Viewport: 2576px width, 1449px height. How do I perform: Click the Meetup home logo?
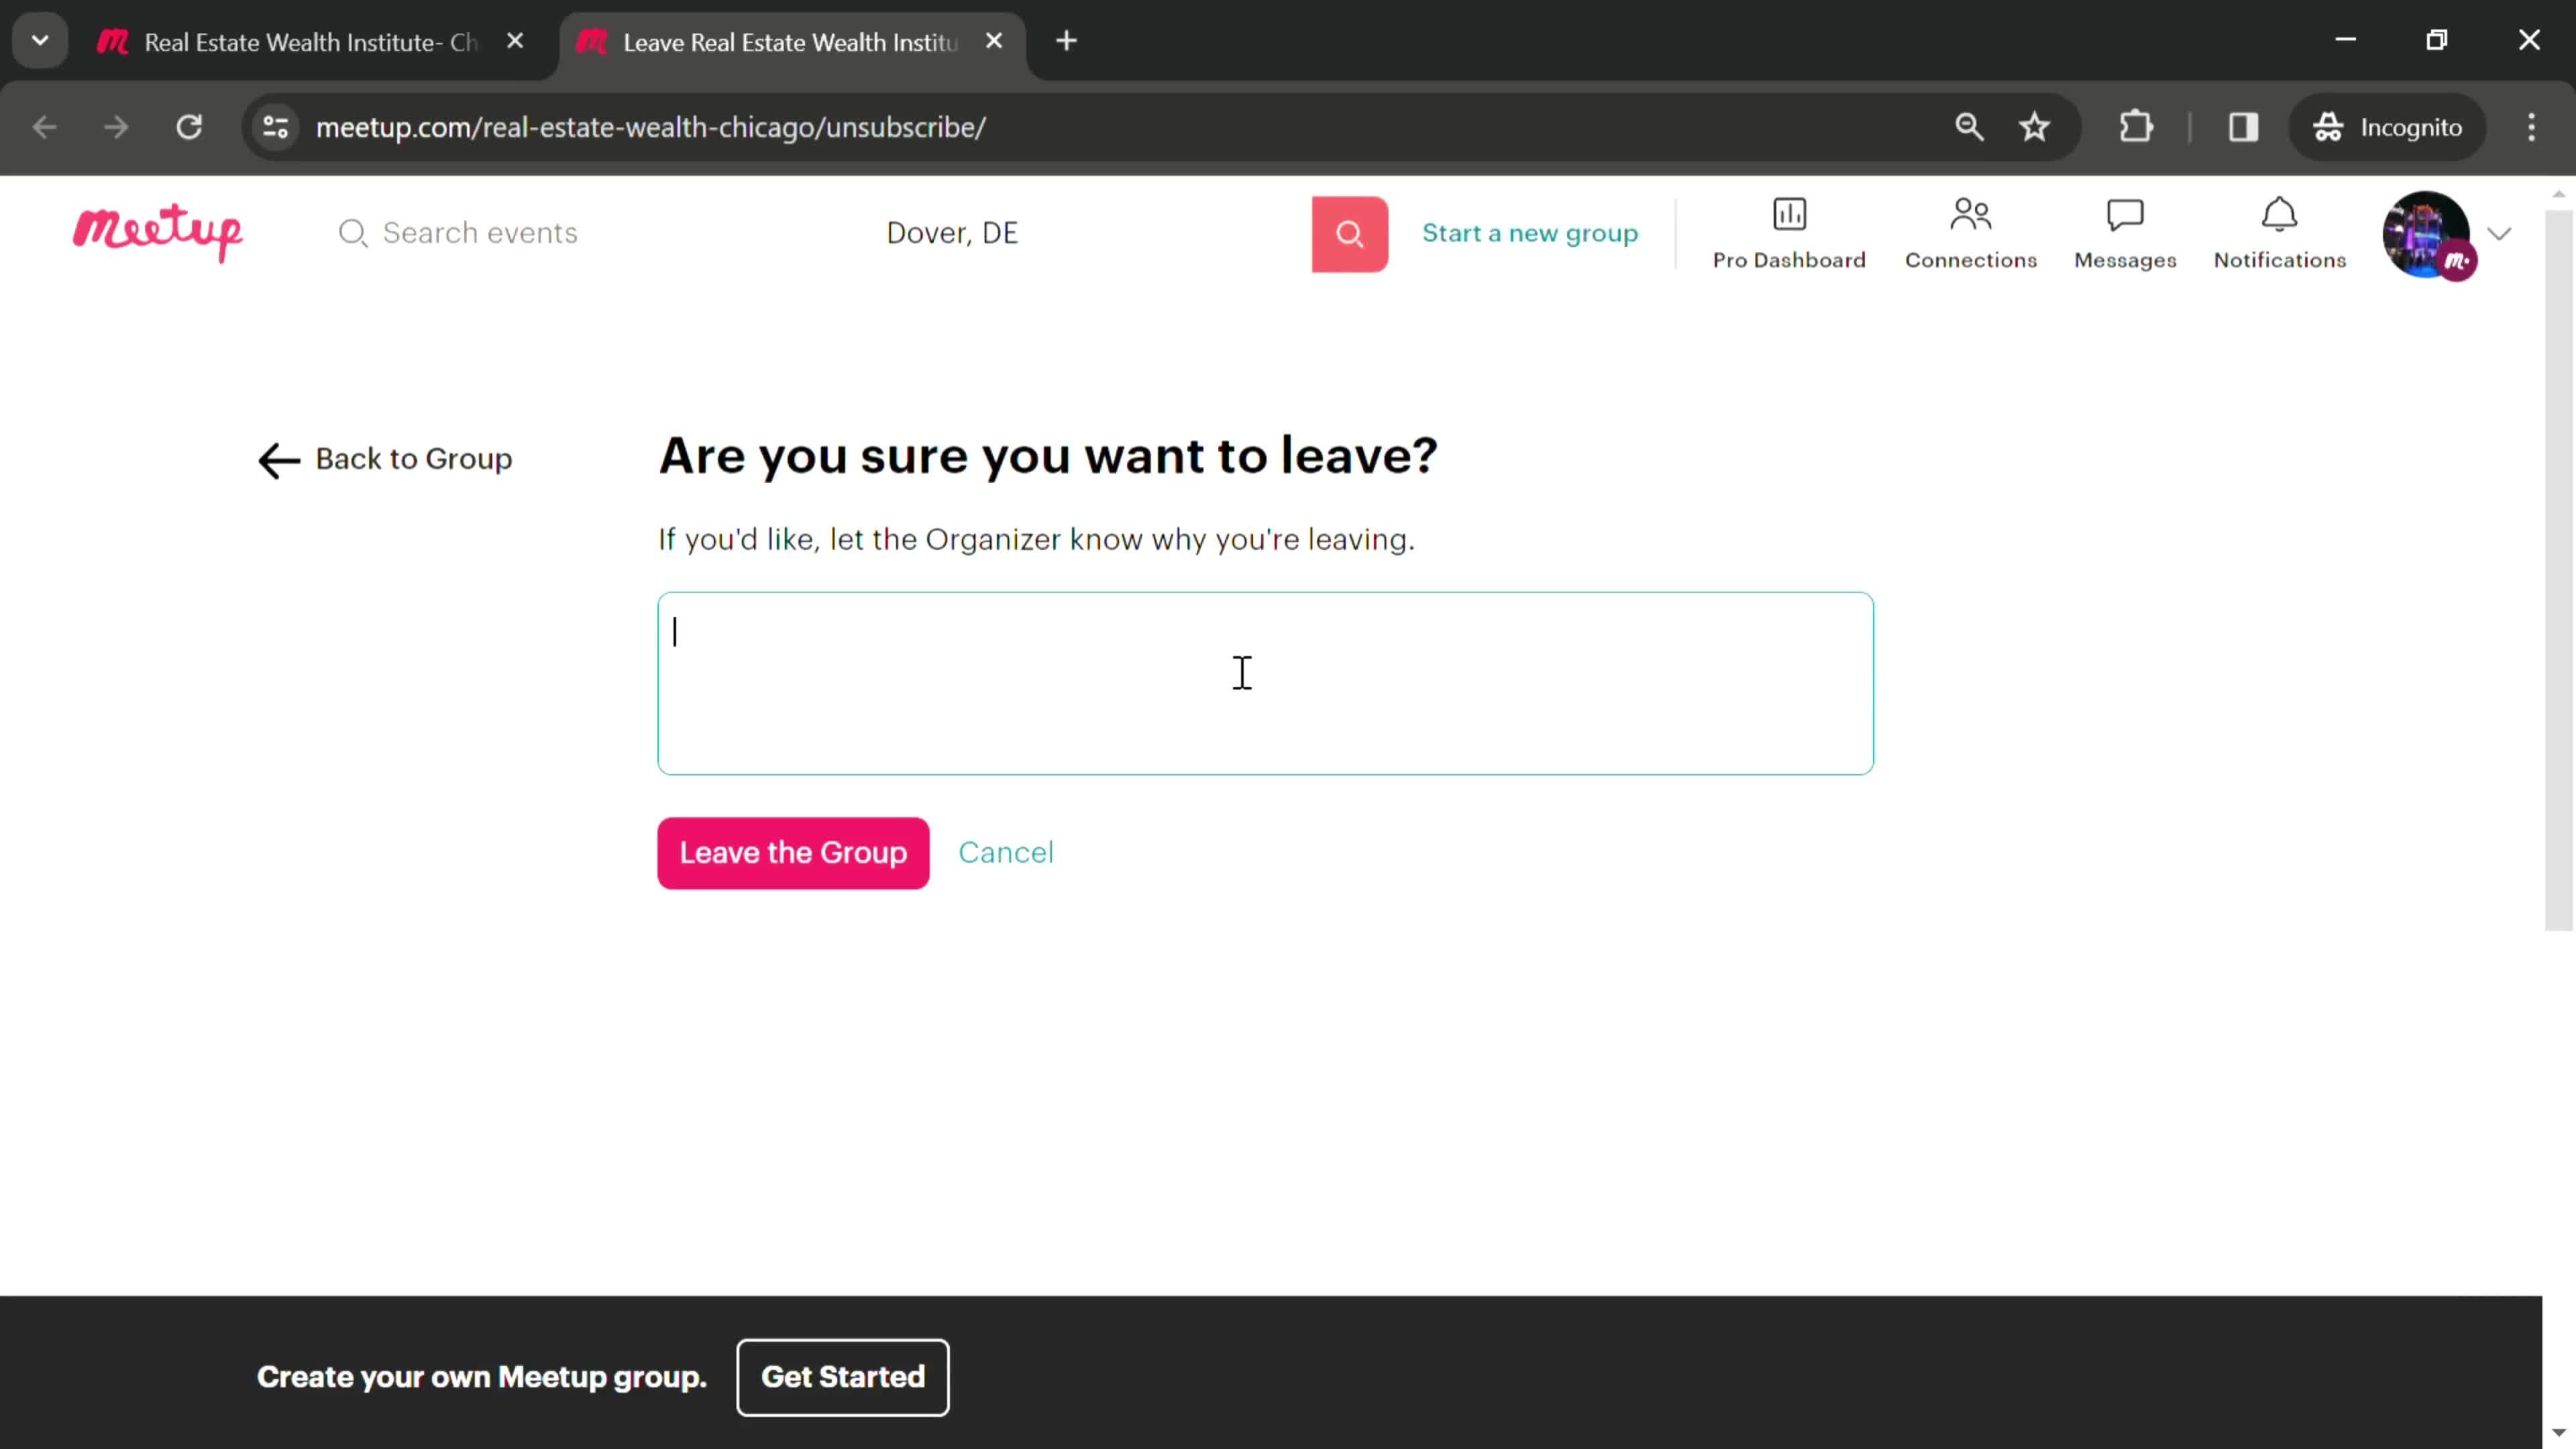click(159, 231)
